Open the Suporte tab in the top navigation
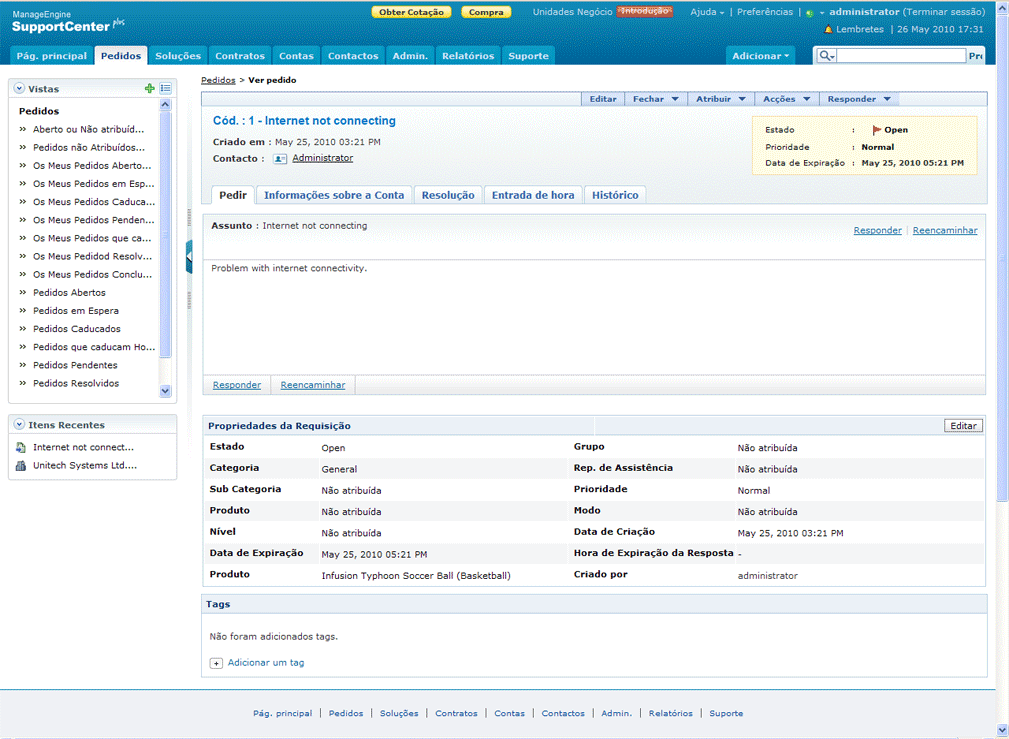The height and width of the screenshot is (739, 1009). [528, 56]
